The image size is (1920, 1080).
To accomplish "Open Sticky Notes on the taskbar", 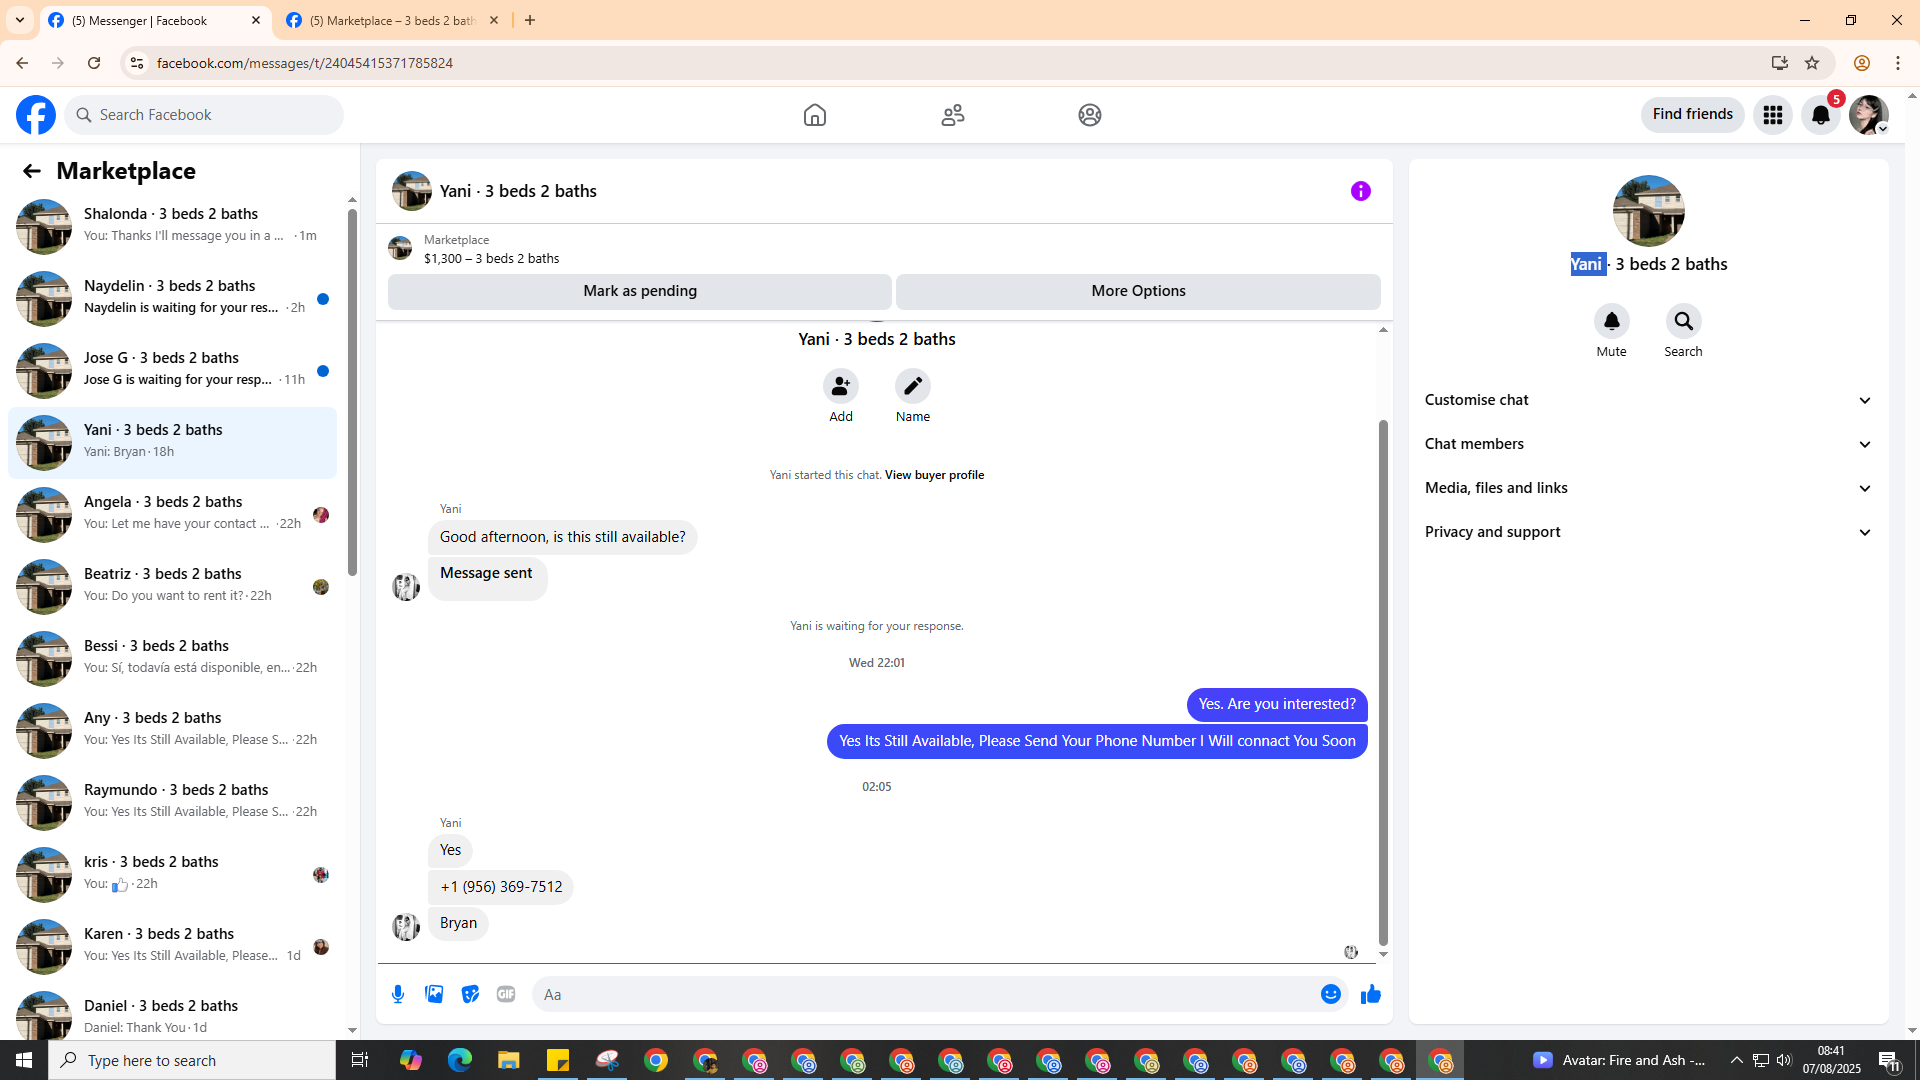I will click(558, 1060).
